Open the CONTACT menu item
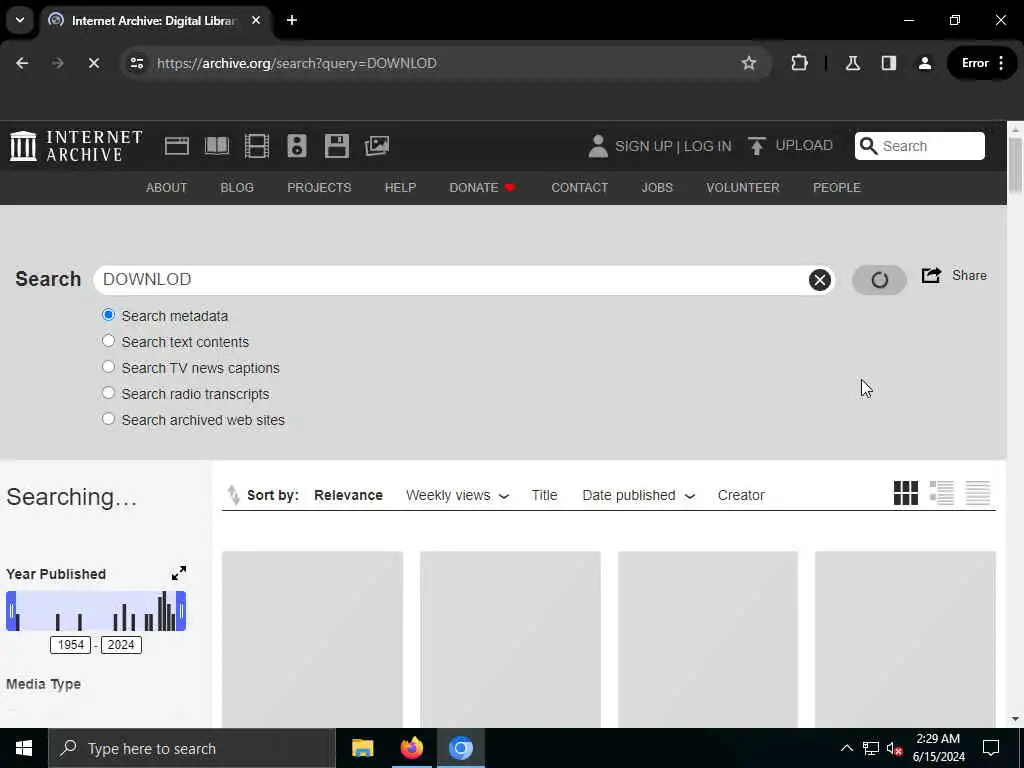This screenshot has height=768, width=1024. pos(579,187)
